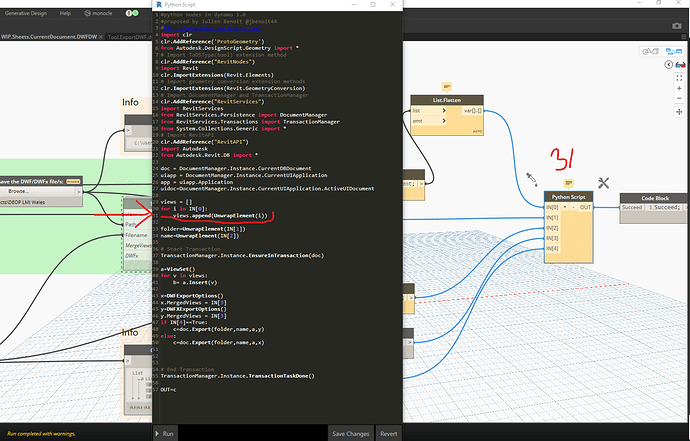The image size is (690, 441).
Task: Click the TransactionTaskDone code line
Action: pyautogui.click(x=238, y=376)
